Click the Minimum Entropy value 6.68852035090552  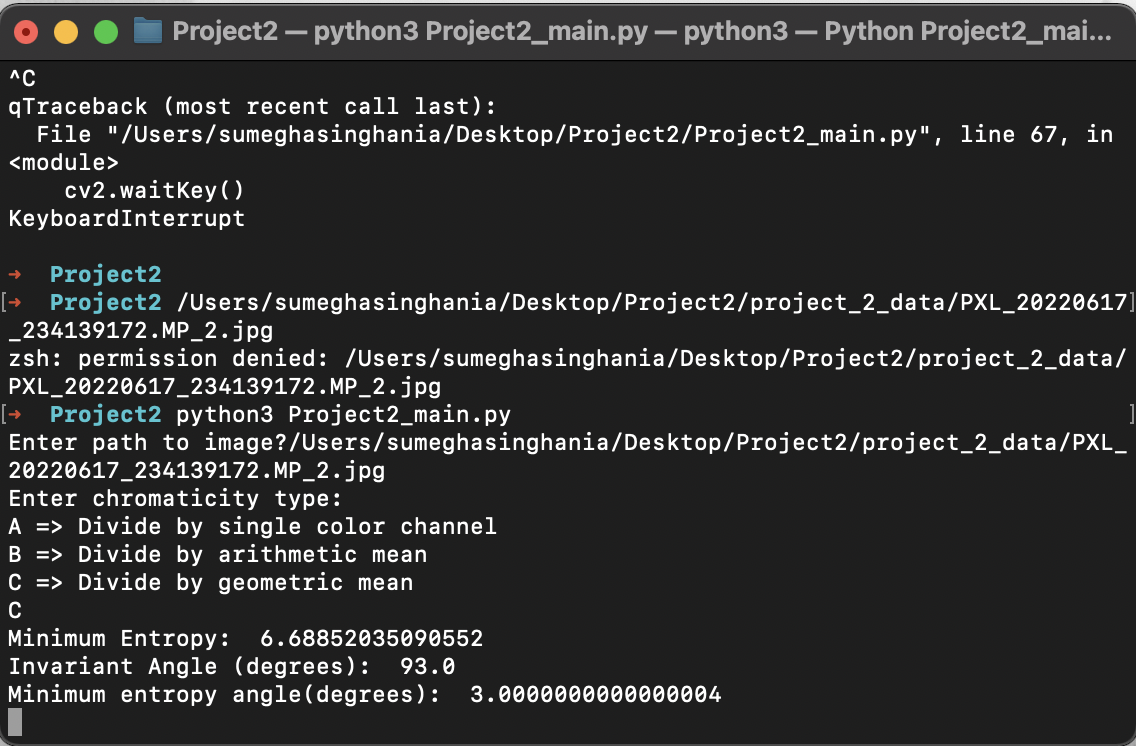(371, 638)
